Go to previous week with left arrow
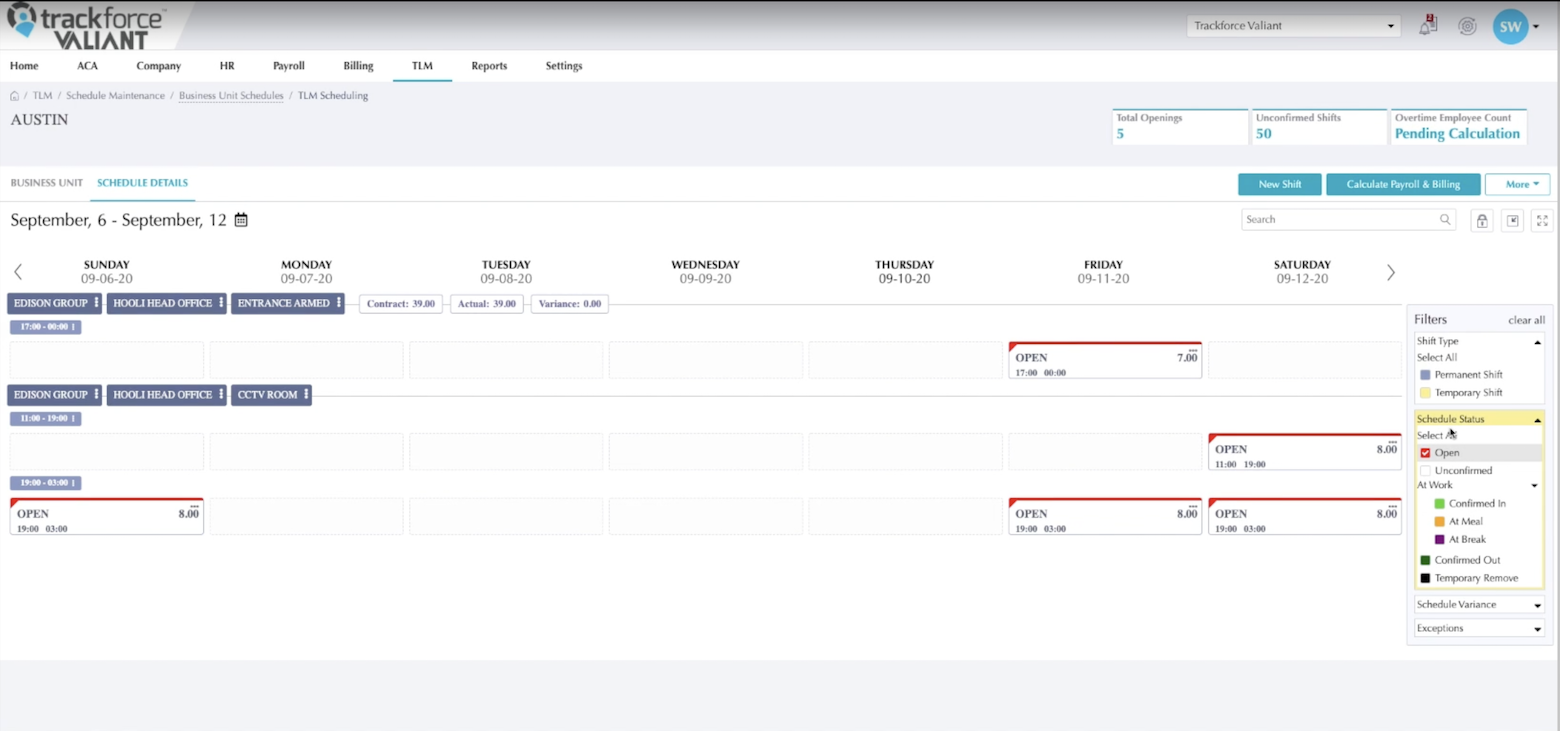 coord(18,272)
